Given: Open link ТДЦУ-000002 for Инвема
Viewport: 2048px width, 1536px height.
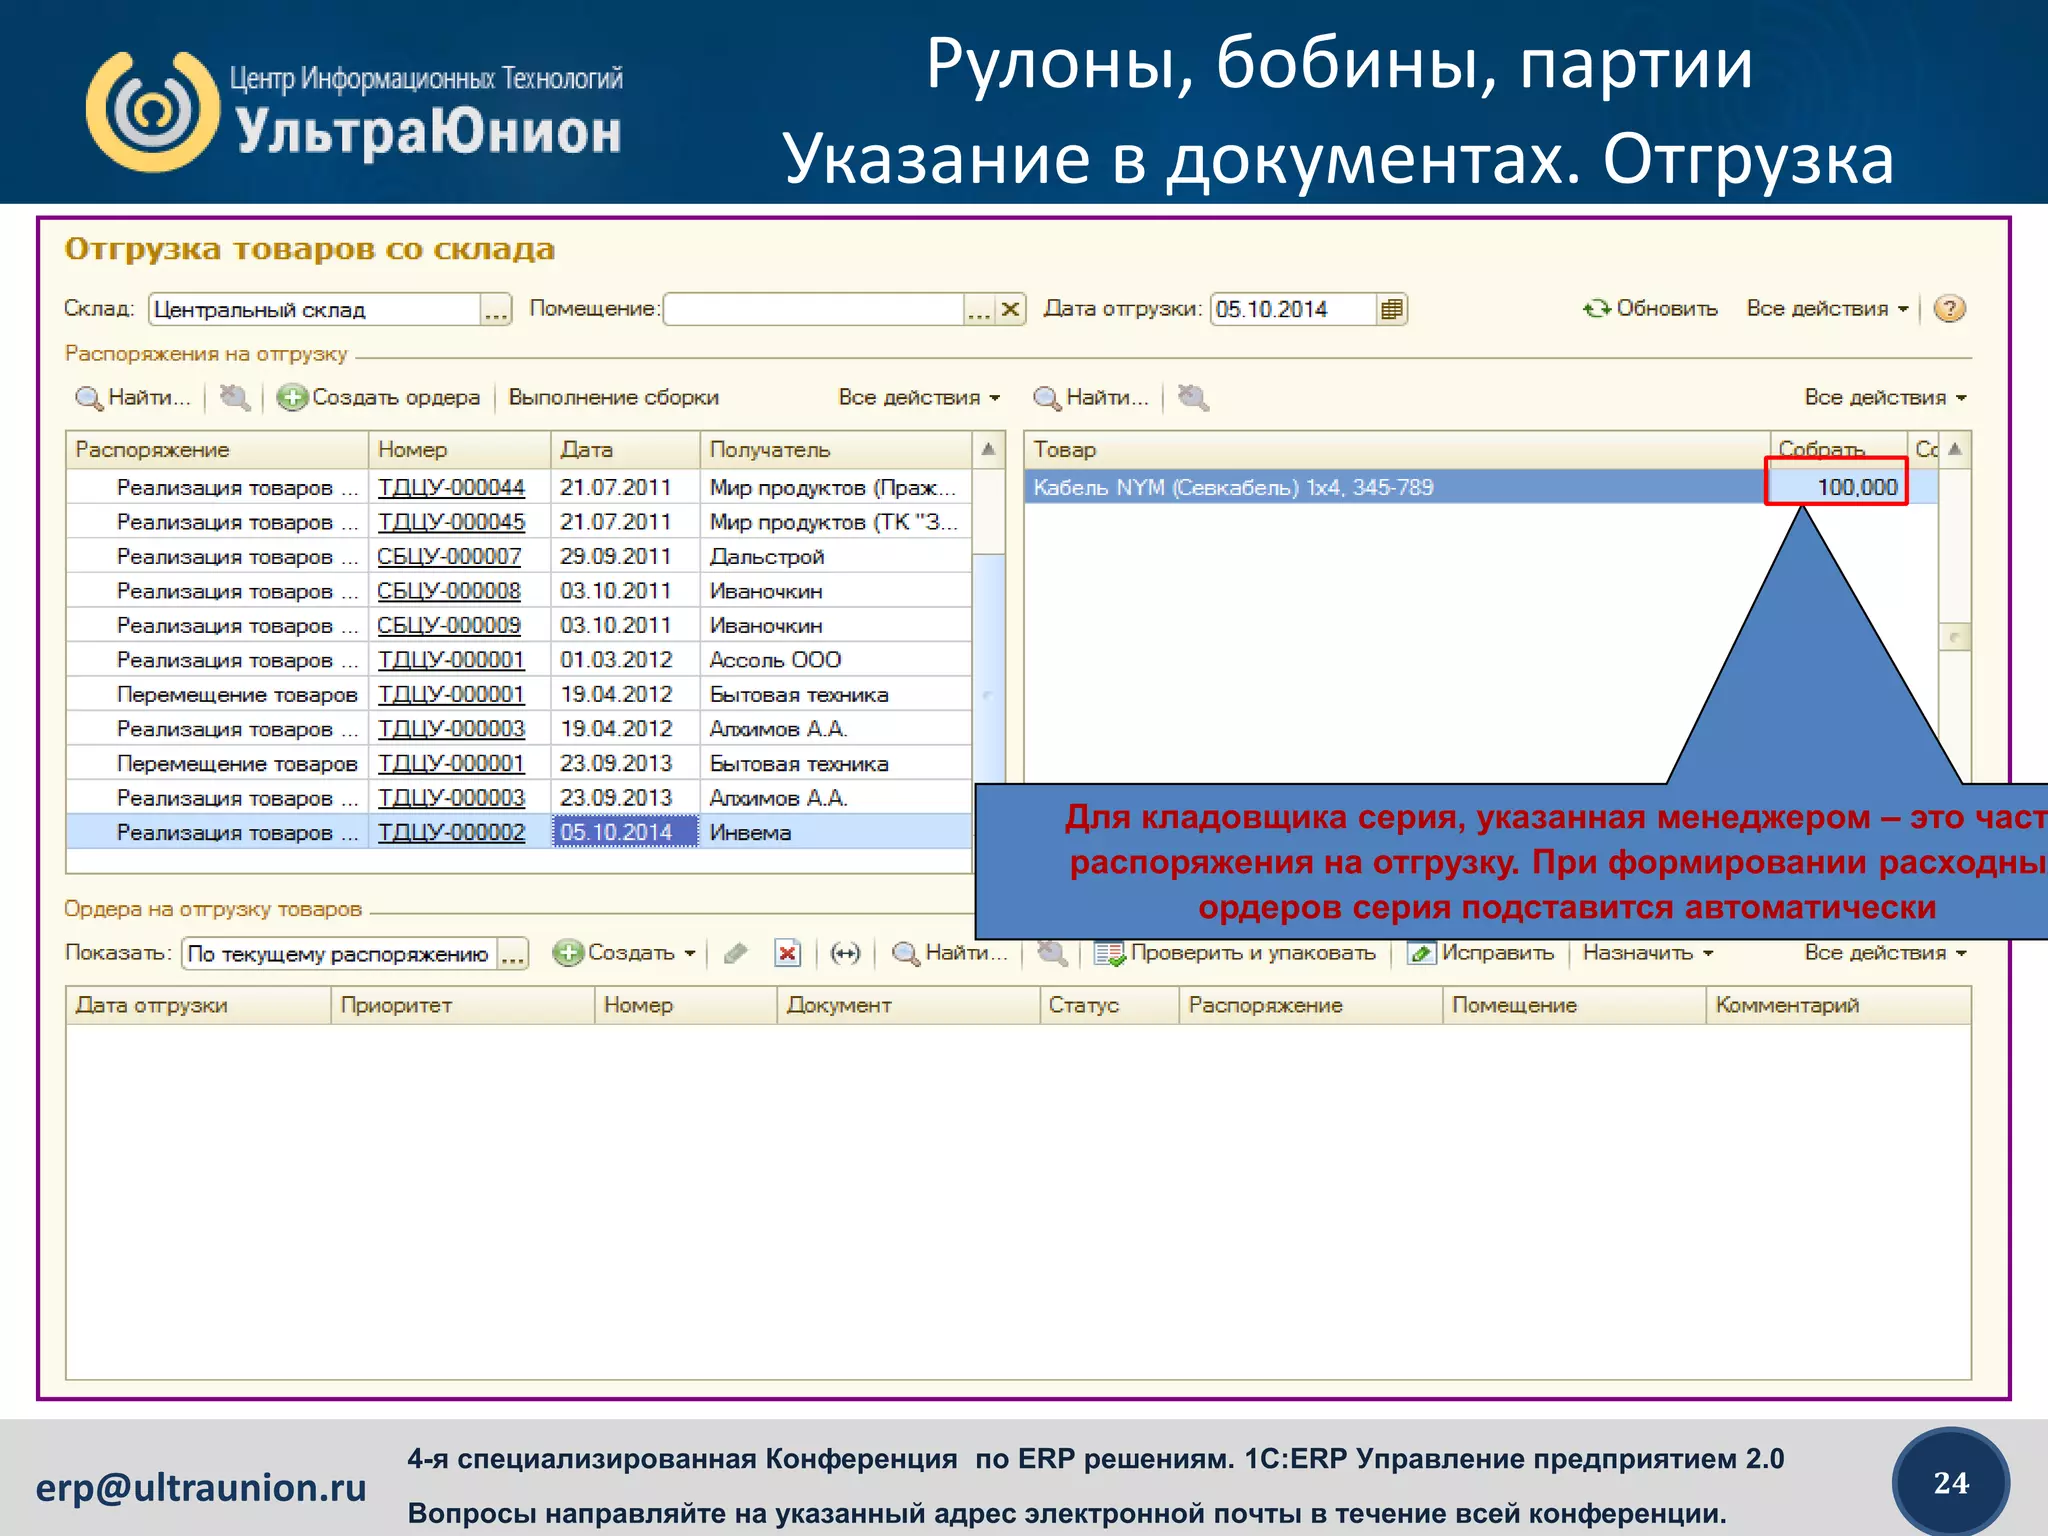Looking at the screenshot, I should coord(451,833).
